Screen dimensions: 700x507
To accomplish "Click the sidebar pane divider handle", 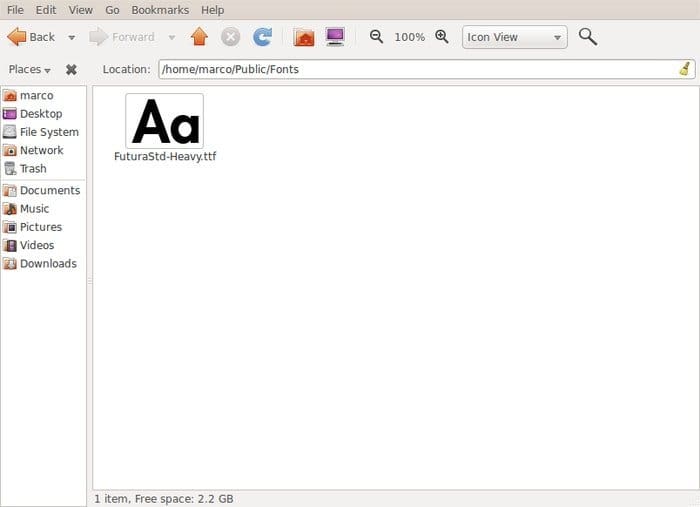I will [89, 281].
